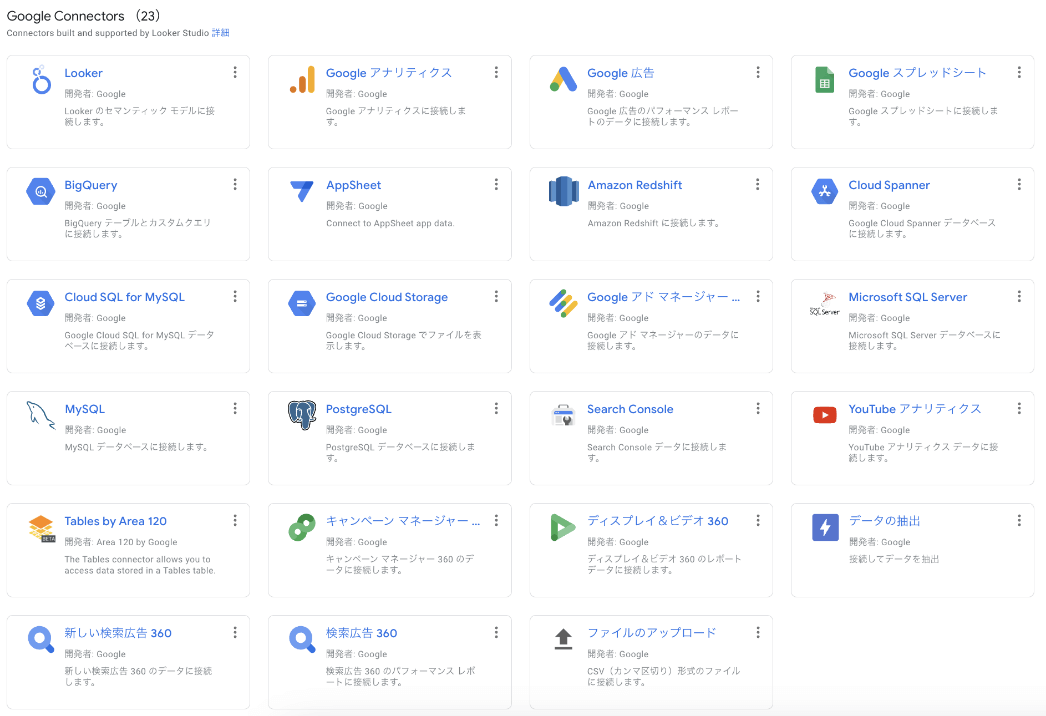Click the description "Amazon Redshift に接続します。"
This screenshot has width=1046, height=716.
[x=653, y=224]
